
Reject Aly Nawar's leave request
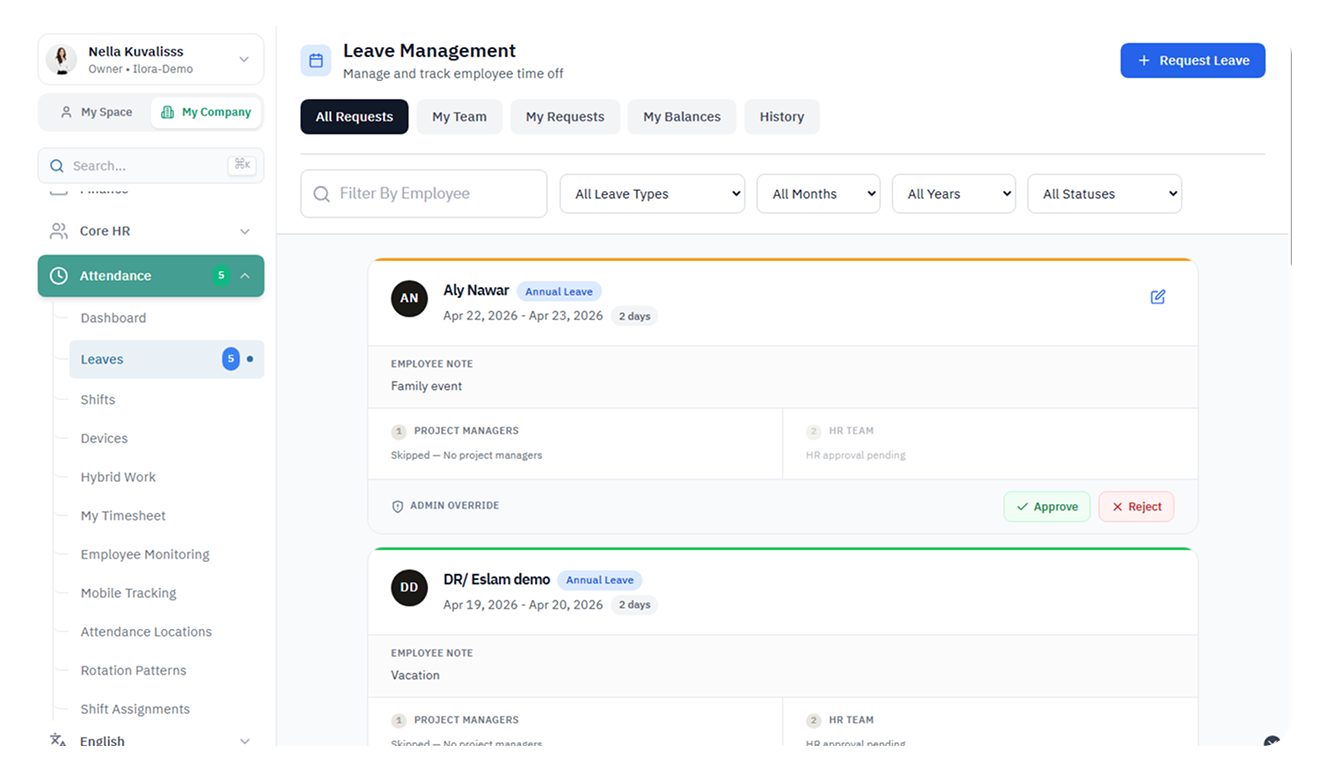(1136, 507)
